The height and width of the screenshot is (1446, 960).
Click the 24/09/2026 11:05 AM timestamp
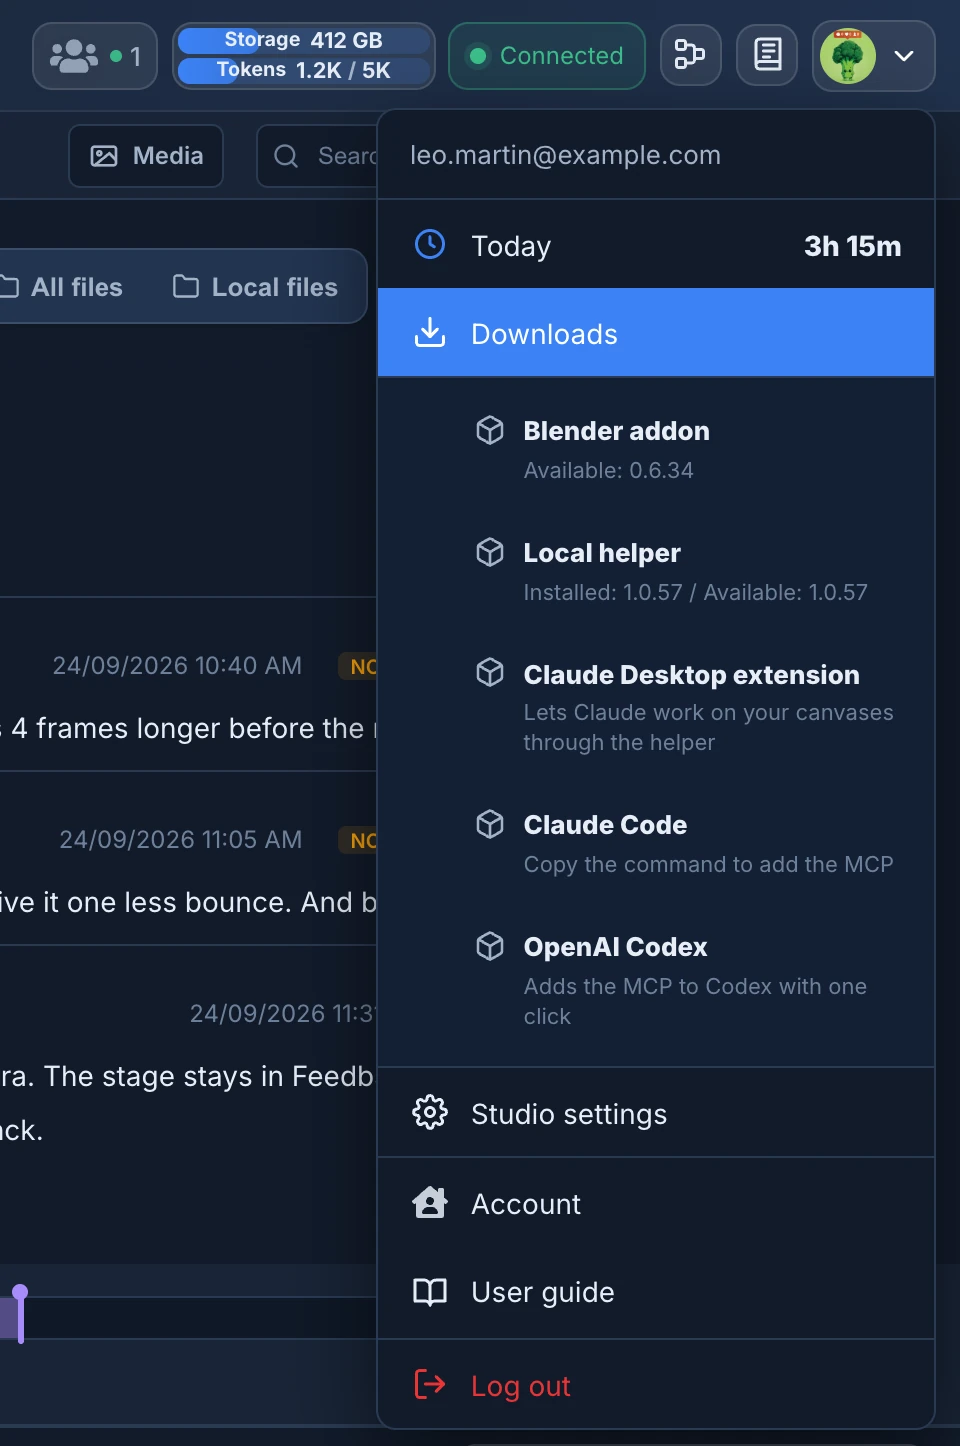(x=180, y=839)
